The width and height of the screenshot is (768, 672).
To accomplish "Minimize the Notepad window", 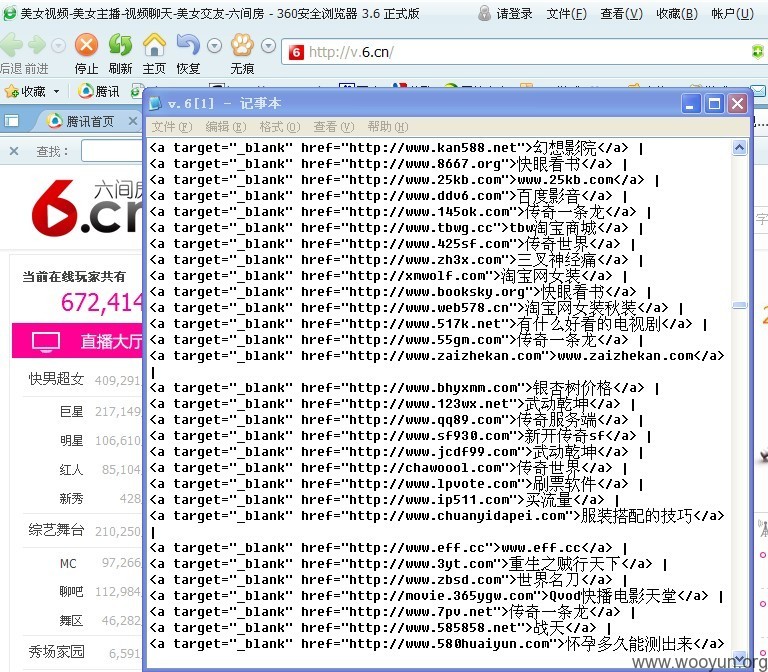I will click(691, 104).
